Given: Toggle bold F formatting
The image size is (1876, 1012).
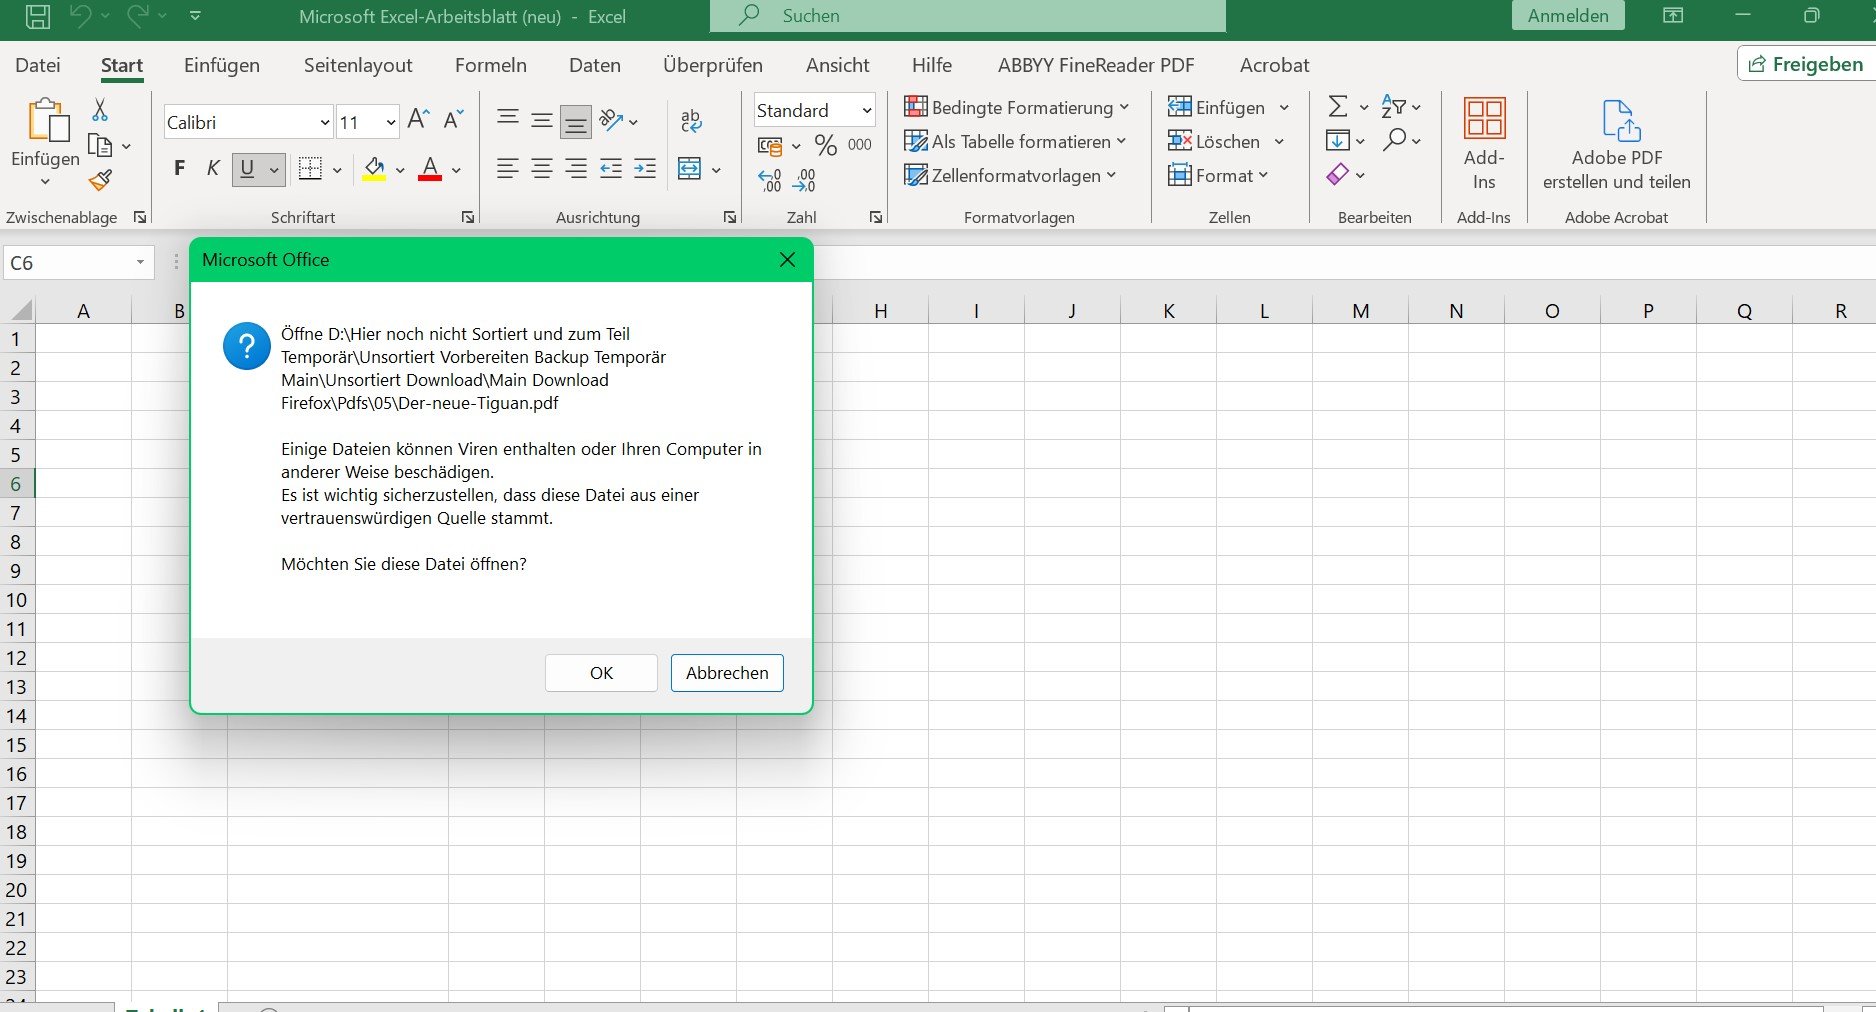Looking at the screenshot, I should (x=179, y=168).
